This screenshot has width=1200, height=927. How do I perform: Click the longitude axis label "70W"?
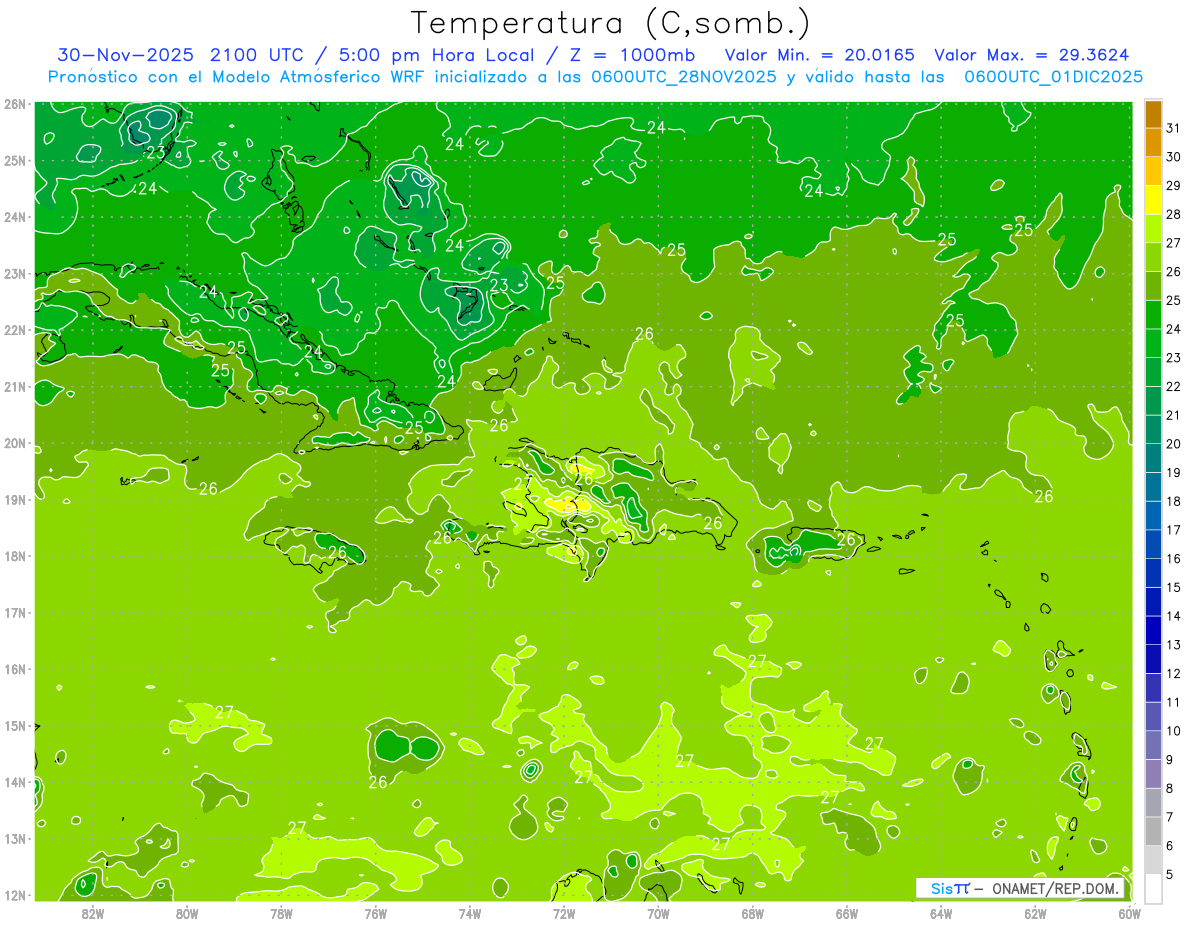pos(658,913)
